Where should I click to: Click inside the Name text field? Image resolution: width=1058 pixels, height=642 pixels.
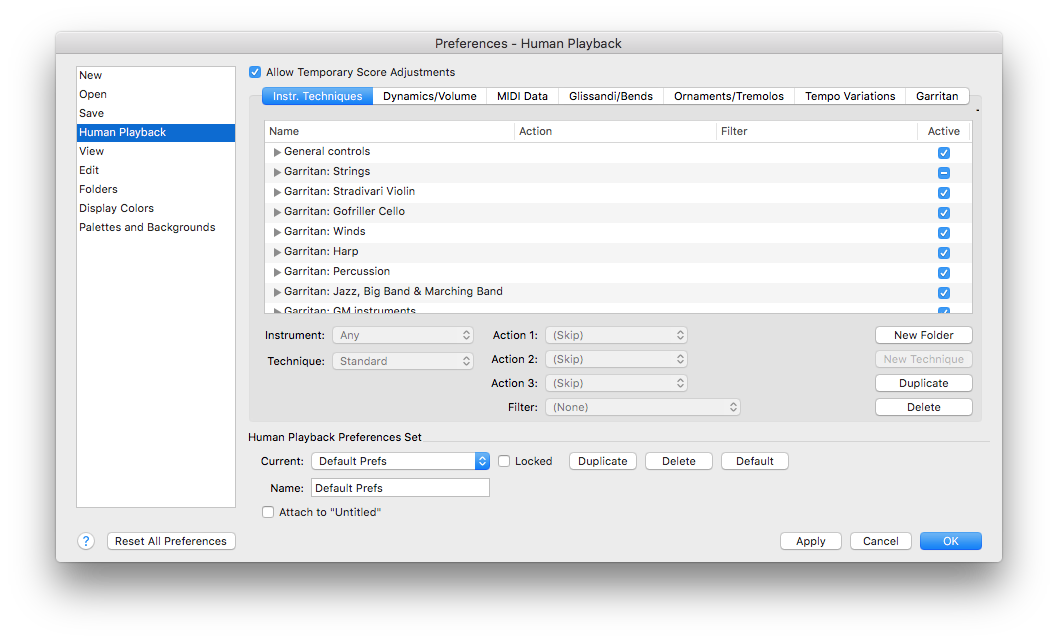[400, 487]
